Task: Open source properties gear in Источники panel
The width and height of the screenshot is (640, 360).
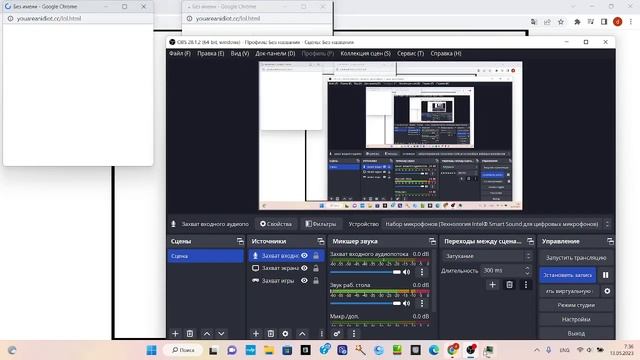Action: coord(285,333)
